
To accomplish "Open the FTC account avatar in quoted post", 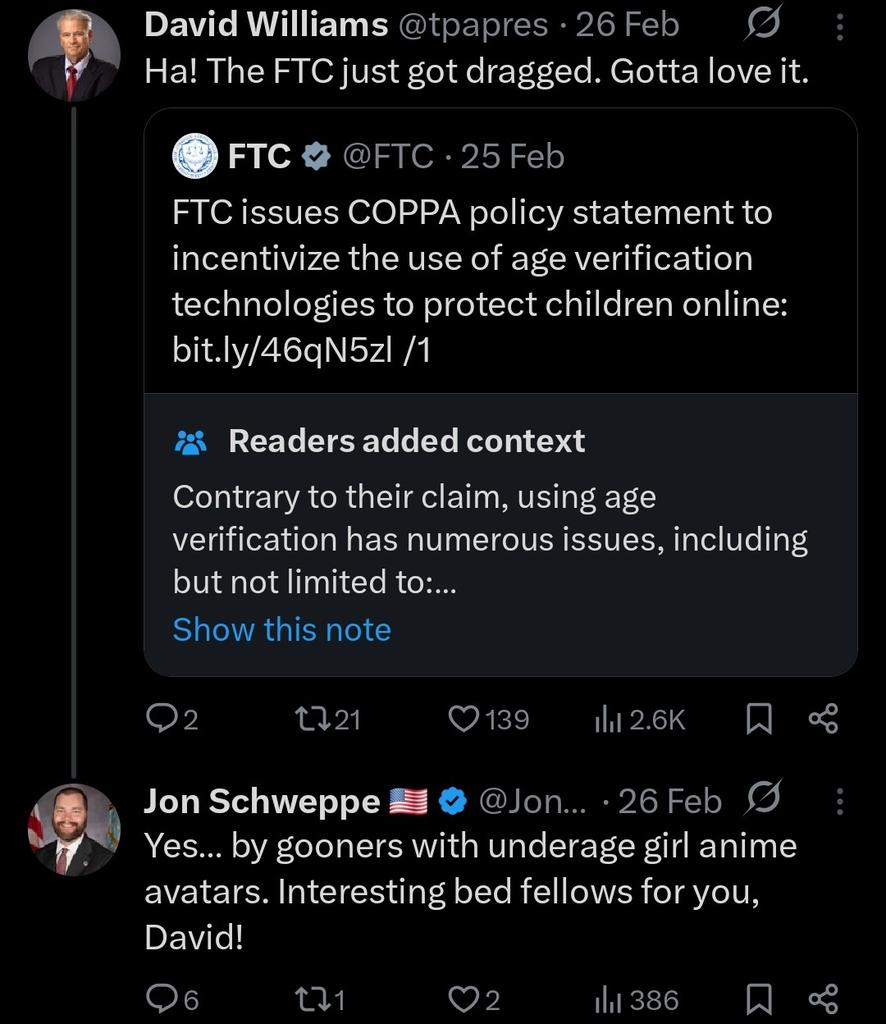I will coord(195,156).
